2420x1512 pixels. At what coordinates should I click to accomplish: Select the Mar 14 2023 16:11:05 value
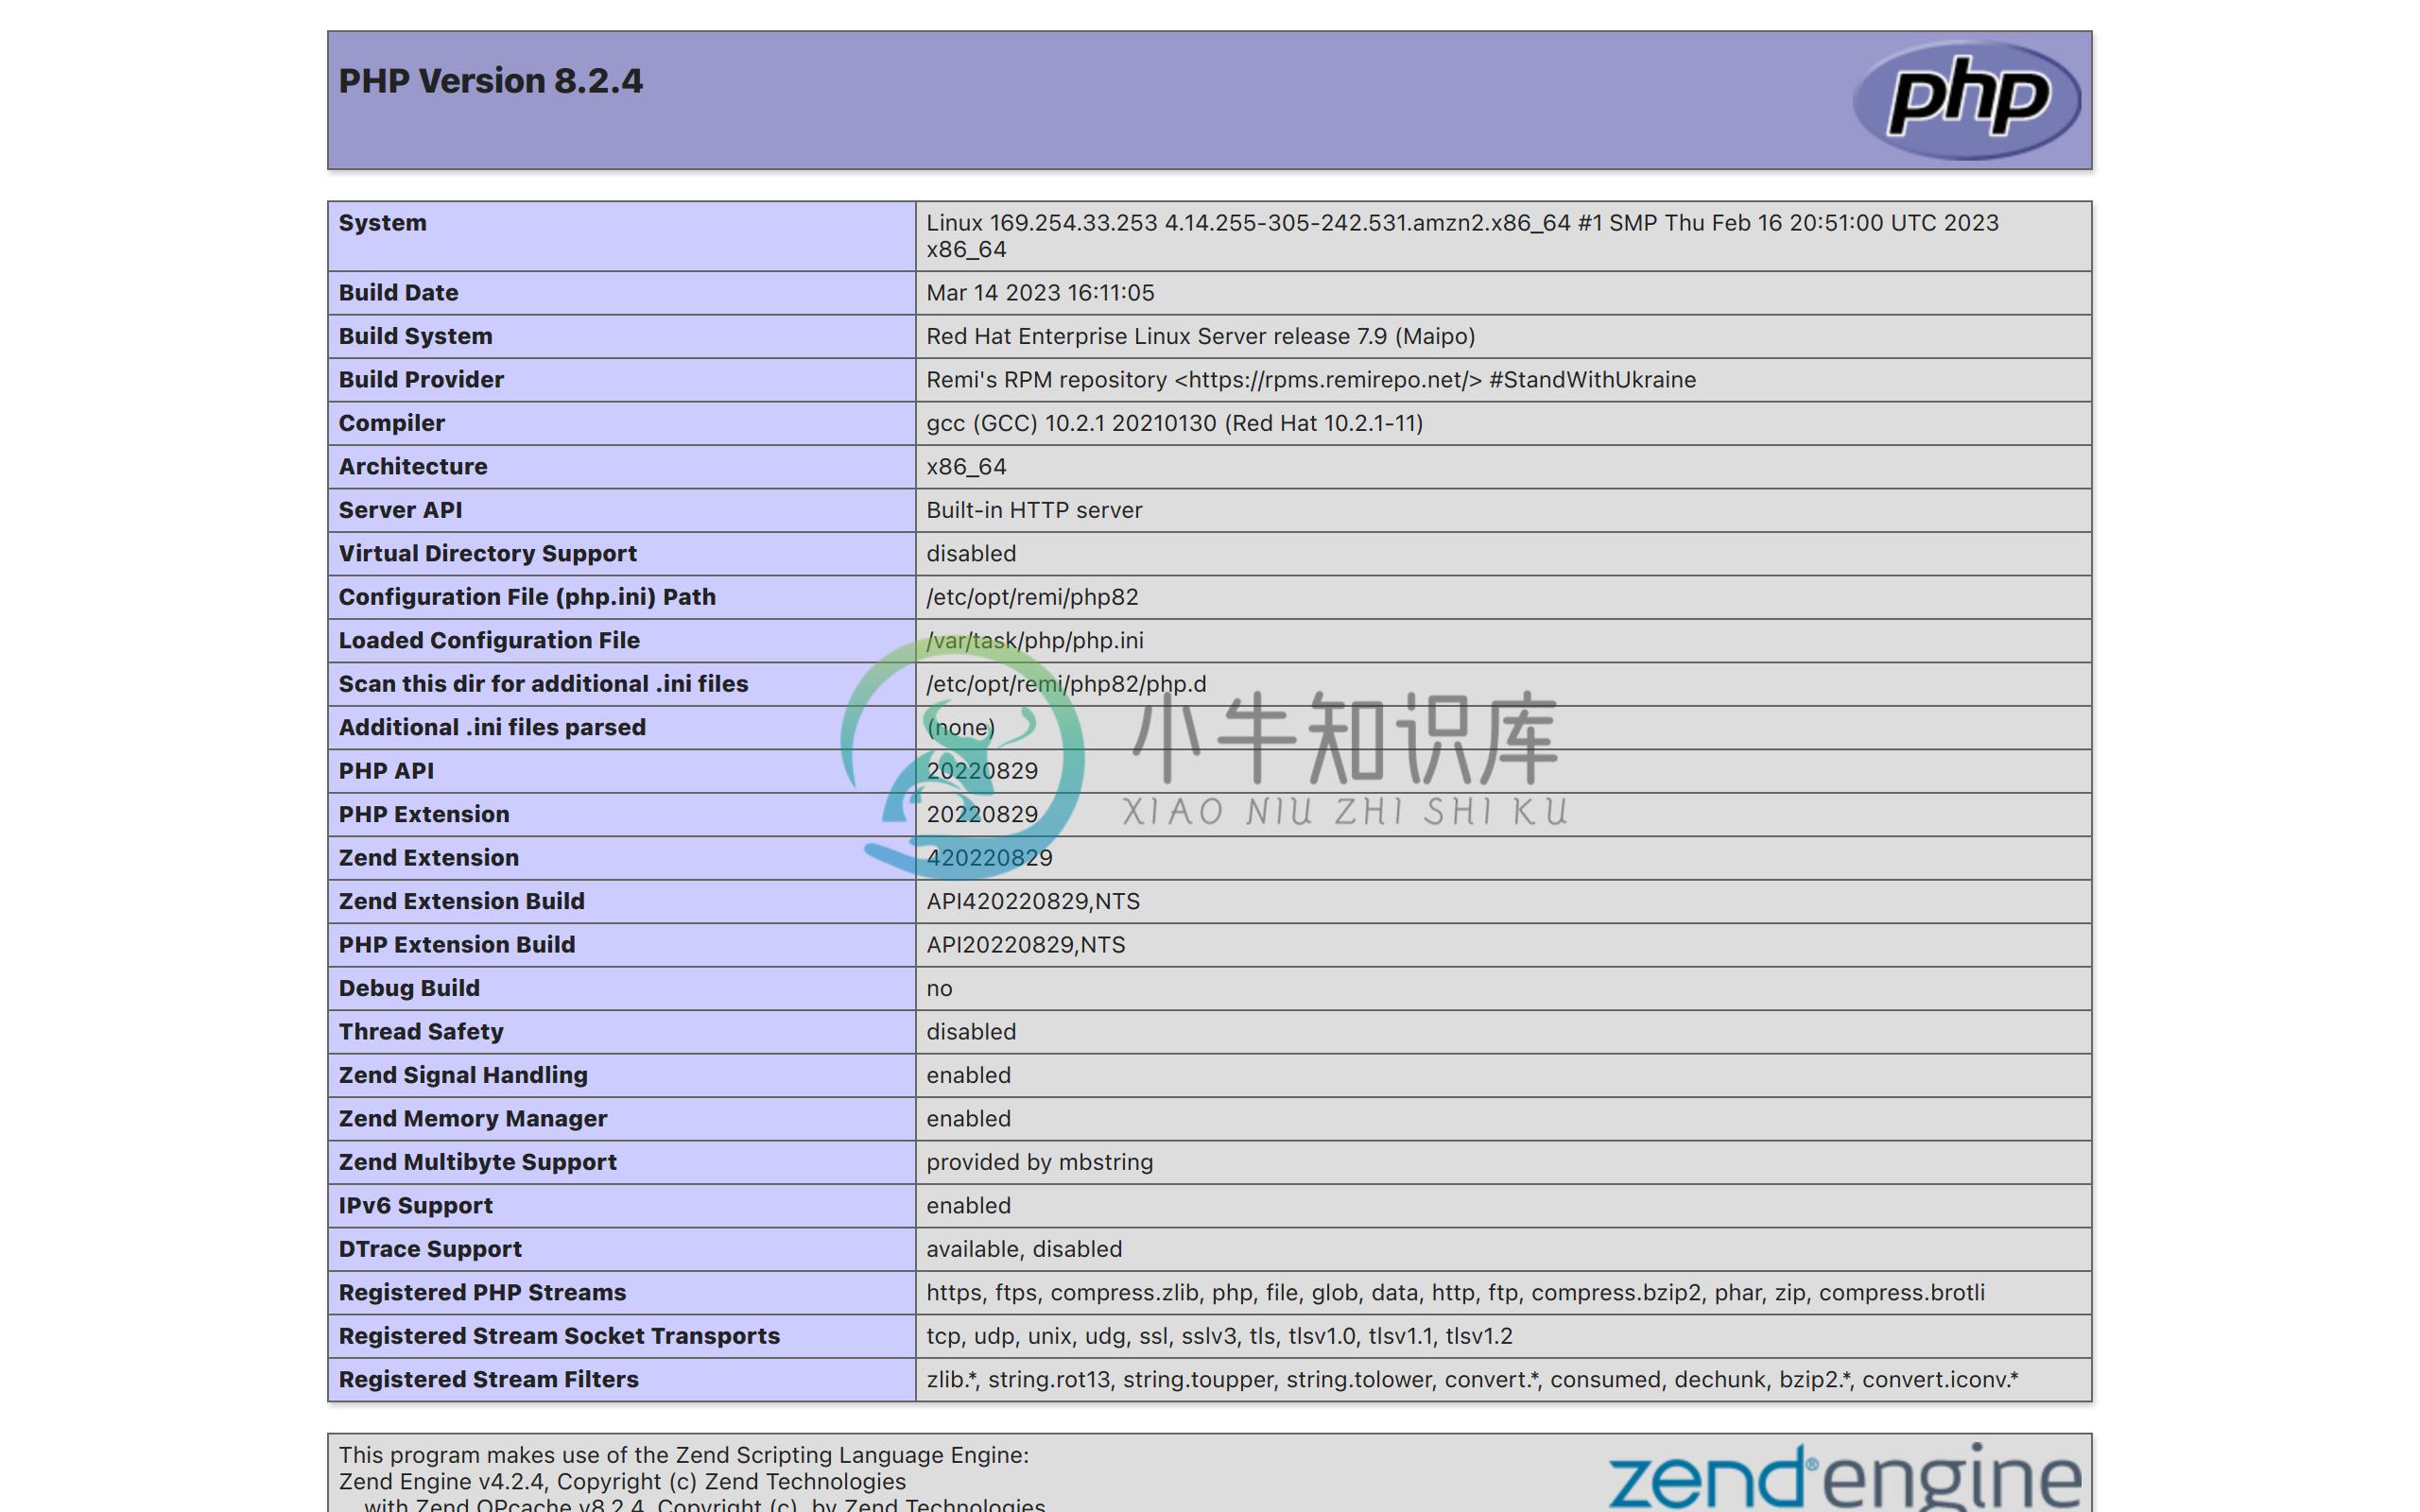[x=1040, y=293]
